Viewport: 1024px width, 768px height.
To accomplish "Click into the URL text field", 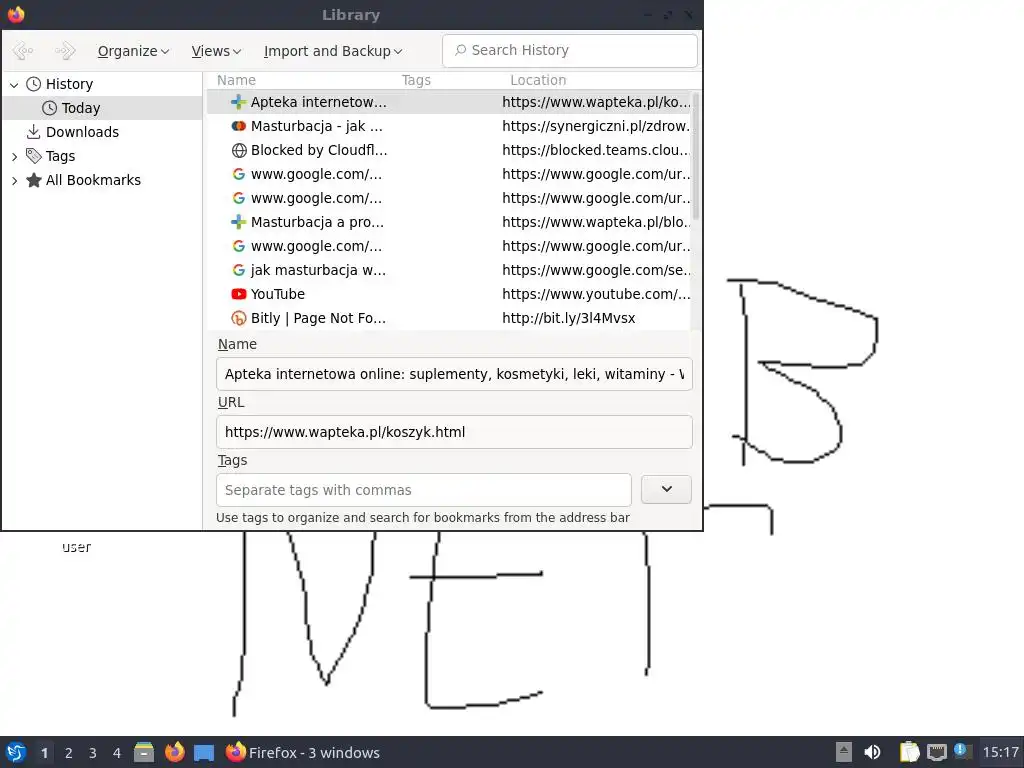I will click(455, 432).
